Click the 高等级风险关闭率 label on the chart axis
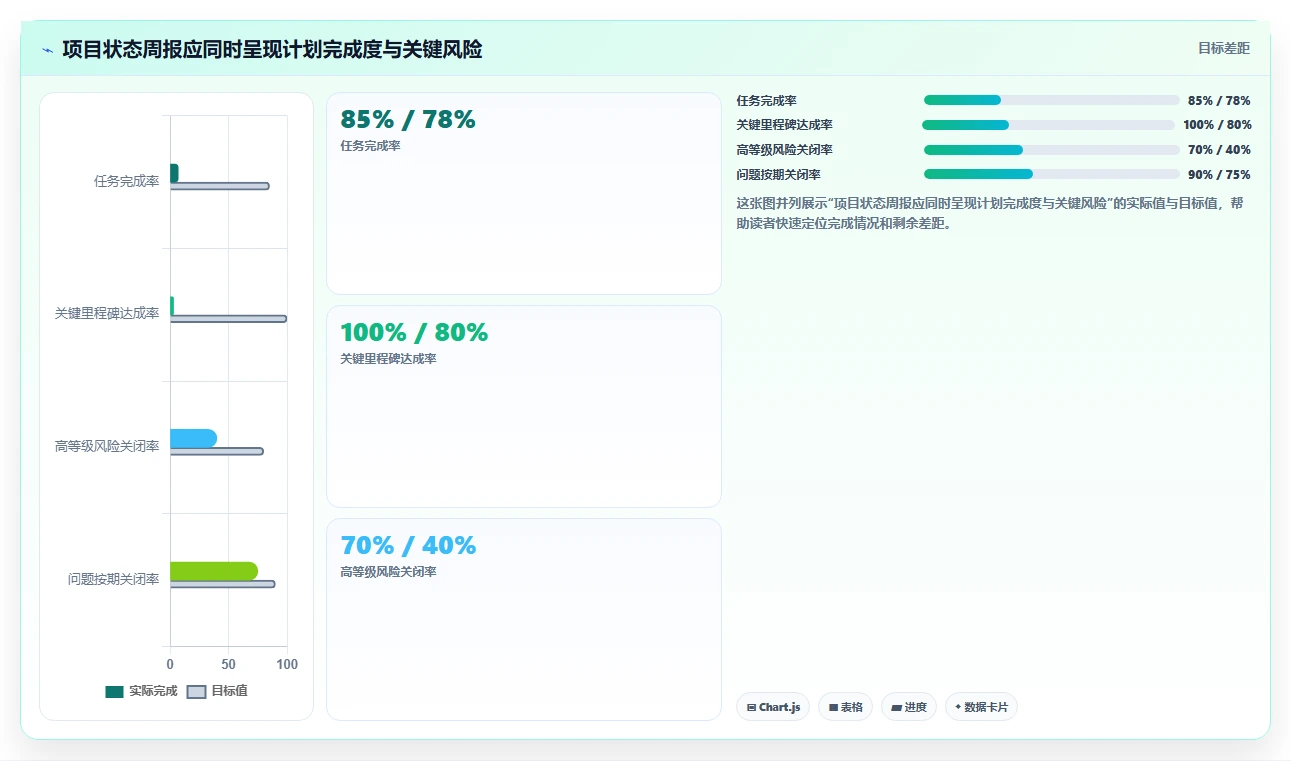The width and height of the screenshot is (1291, 761). 107,446
